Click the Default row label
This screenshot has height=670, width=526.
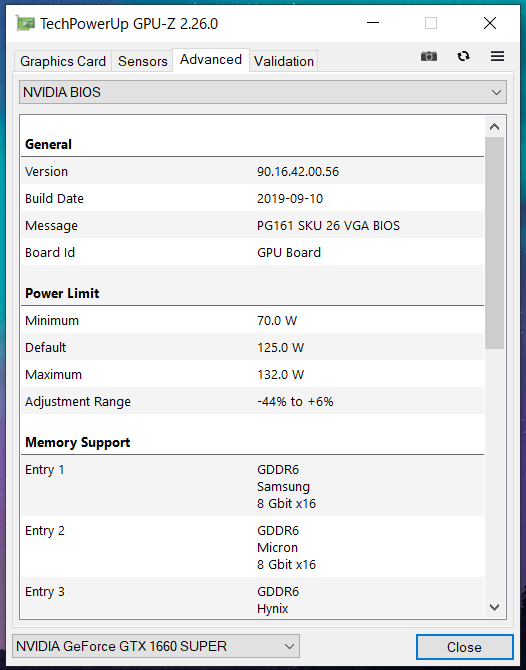pyautogui.click(x=45, y=347)
